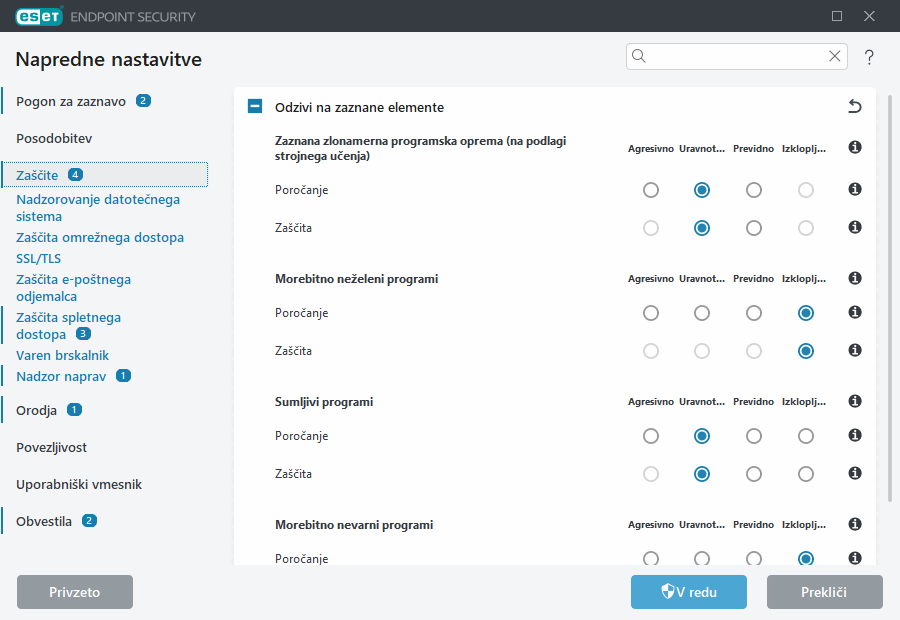Click the V redu button

[x=688, y=592]
